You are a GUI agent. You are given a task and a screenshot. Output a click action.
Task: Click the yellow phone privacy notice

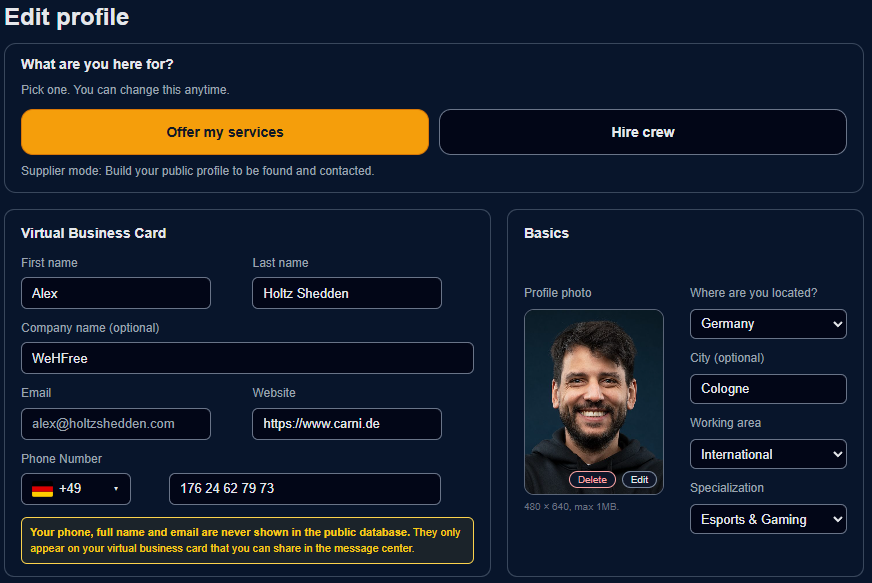[x=247, y=540]
